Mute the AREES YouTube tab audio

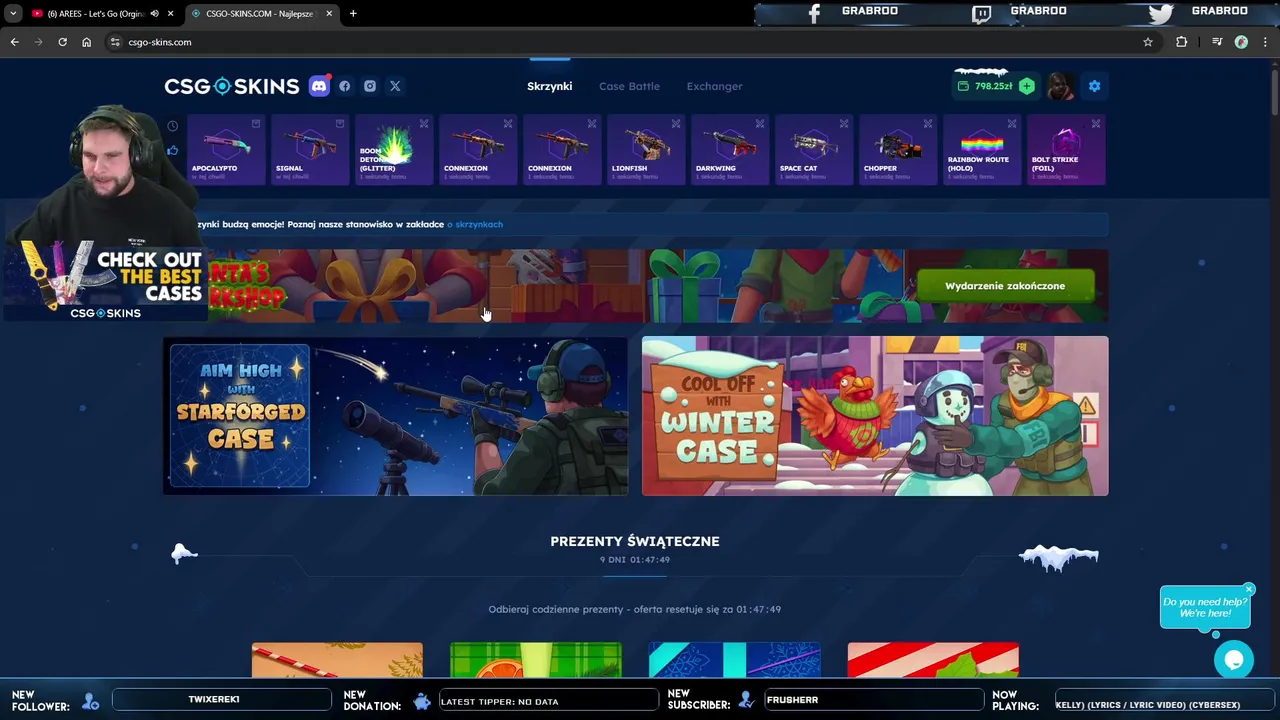coord(154,14)
